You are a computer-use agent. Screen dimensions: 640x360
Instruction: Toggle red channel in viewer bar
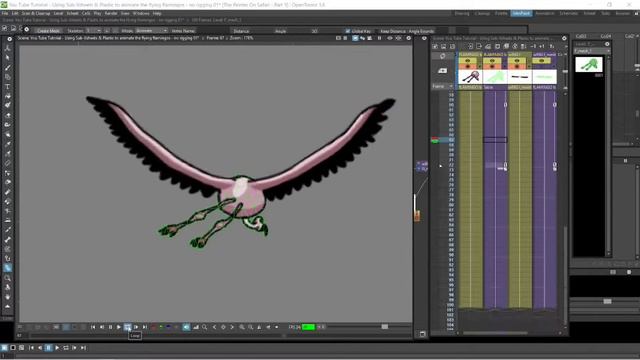pos(153,327)
